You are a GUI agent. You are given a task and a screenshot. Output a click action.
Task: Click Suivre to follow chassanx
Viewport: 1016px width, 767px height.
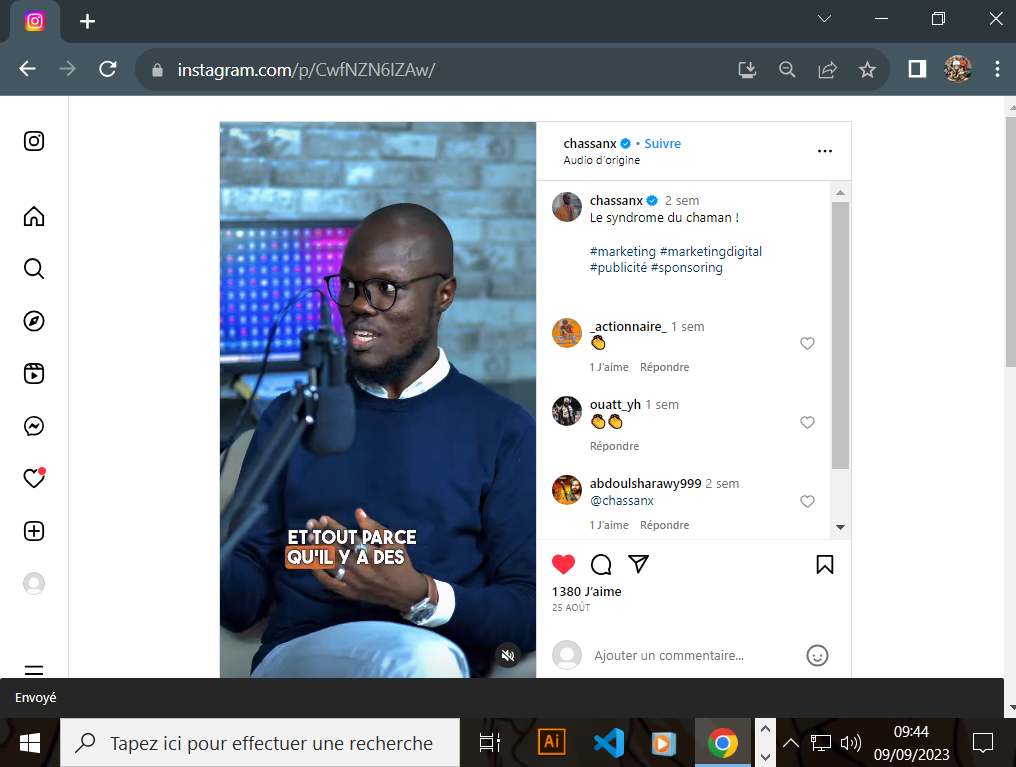(662, 143)
